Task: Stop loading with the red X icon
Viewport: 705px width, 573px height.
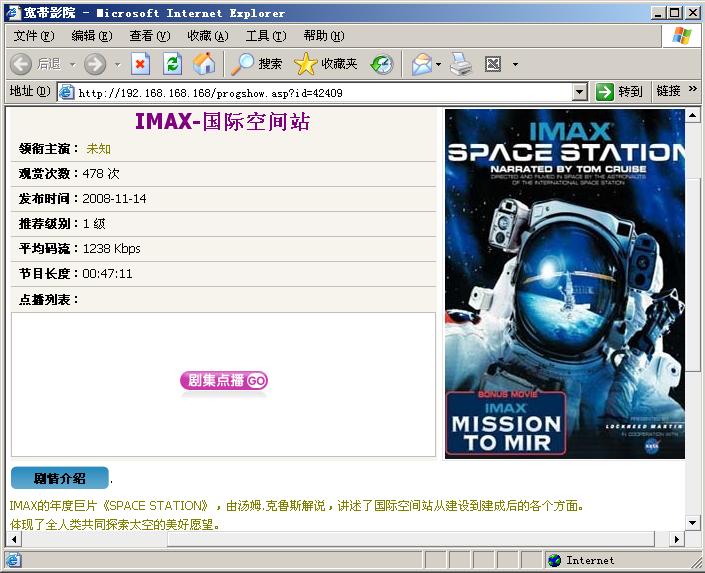Action: coord(140,64)
